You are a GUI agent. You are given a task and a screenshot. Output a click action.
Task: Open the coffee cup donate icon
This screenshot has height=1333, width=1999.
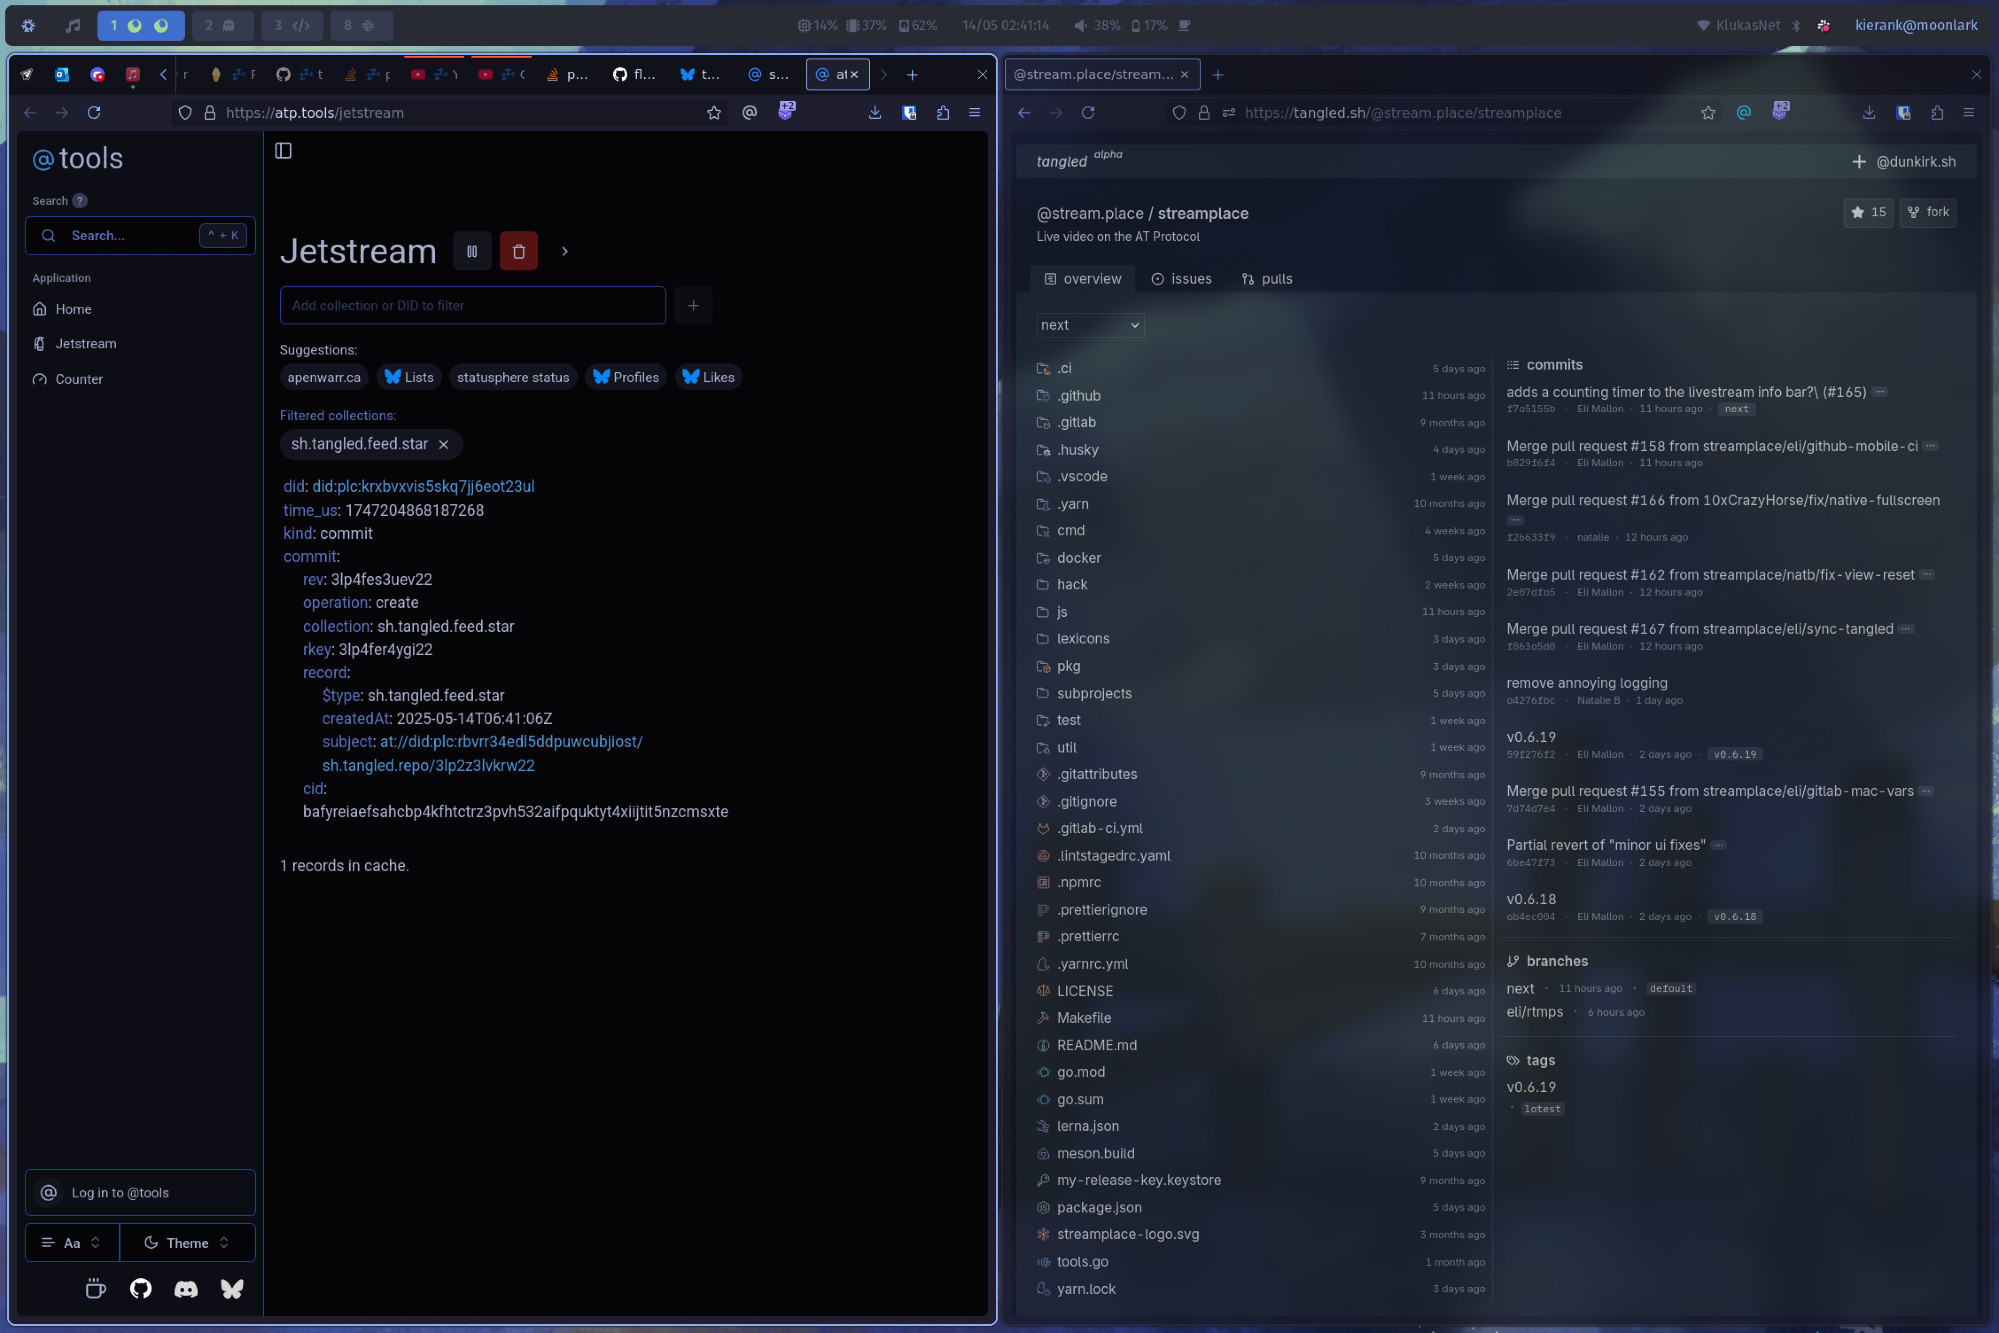pos(95,1289)
